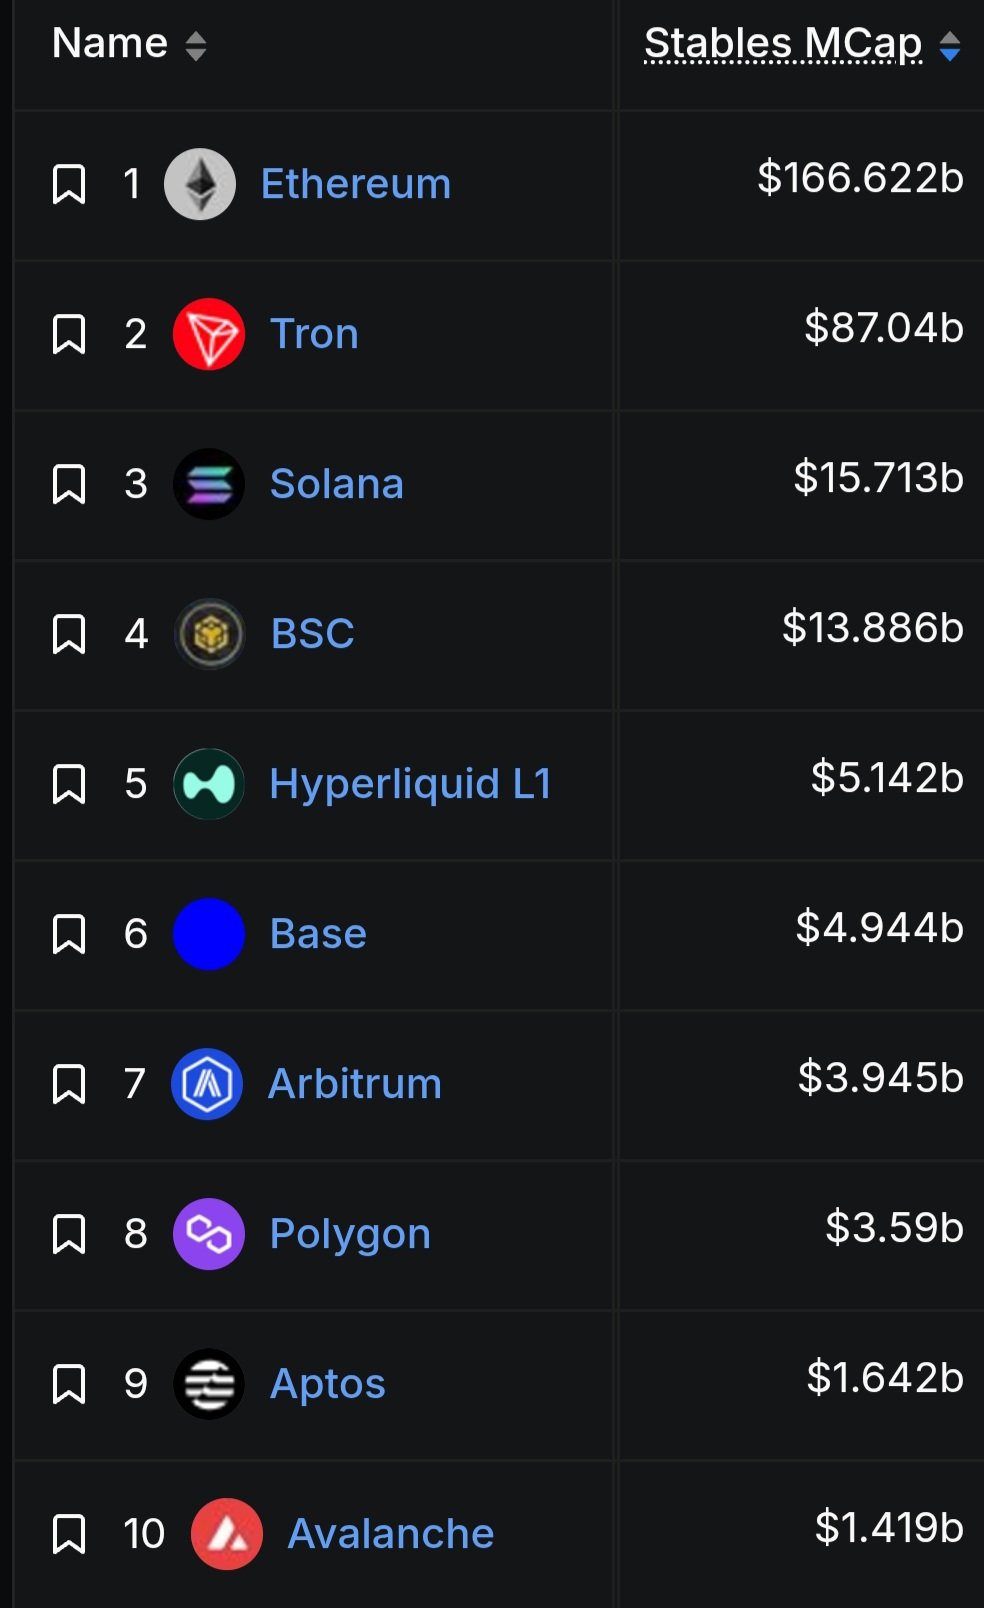Click the Name column header

110,44
